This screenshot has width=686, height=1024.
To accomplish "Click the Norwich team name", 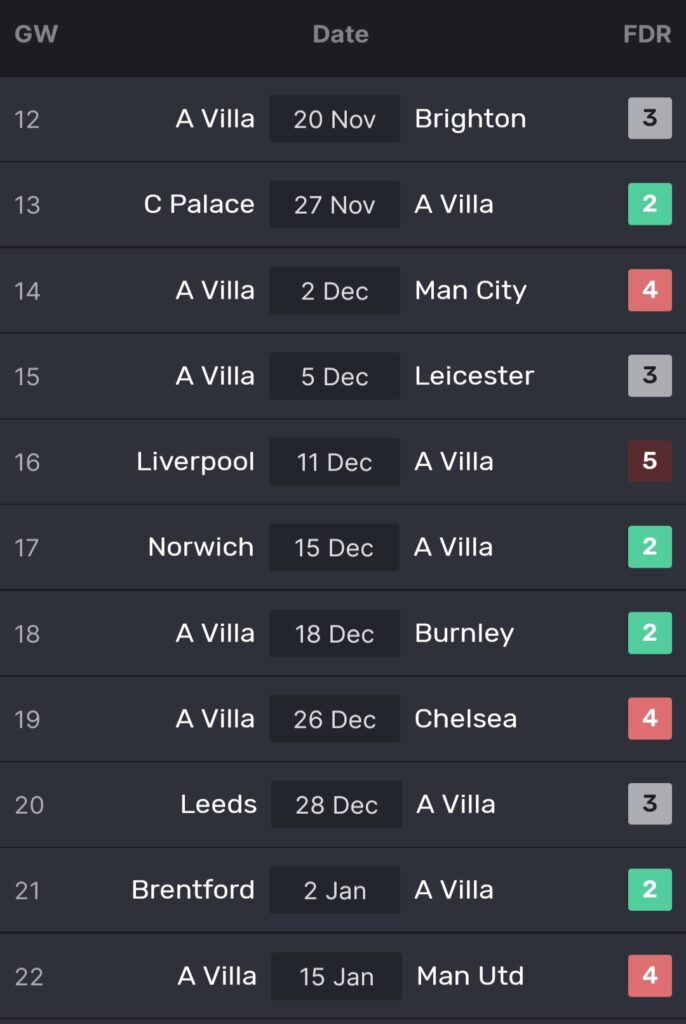I will click(201, 547).
